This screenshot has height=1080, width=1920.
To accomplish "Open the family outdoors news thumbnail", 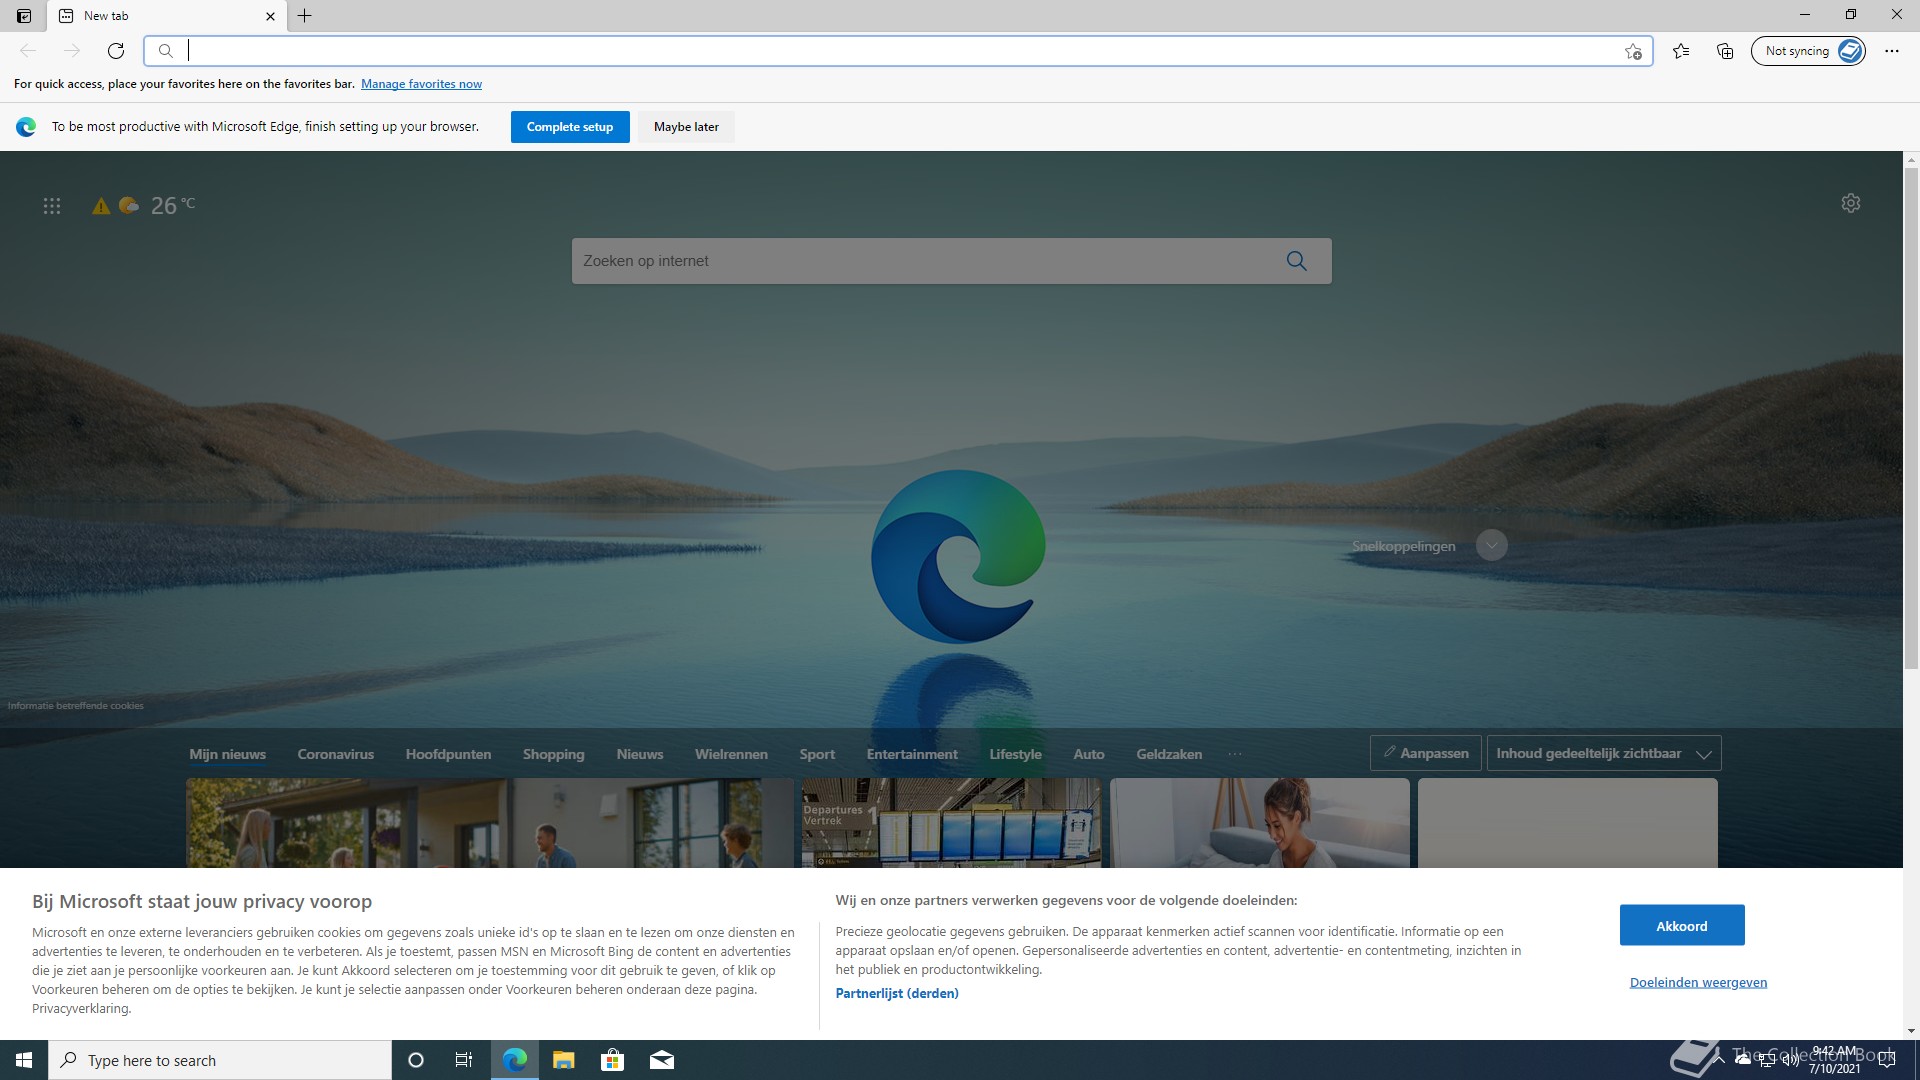I will (490, 823).
